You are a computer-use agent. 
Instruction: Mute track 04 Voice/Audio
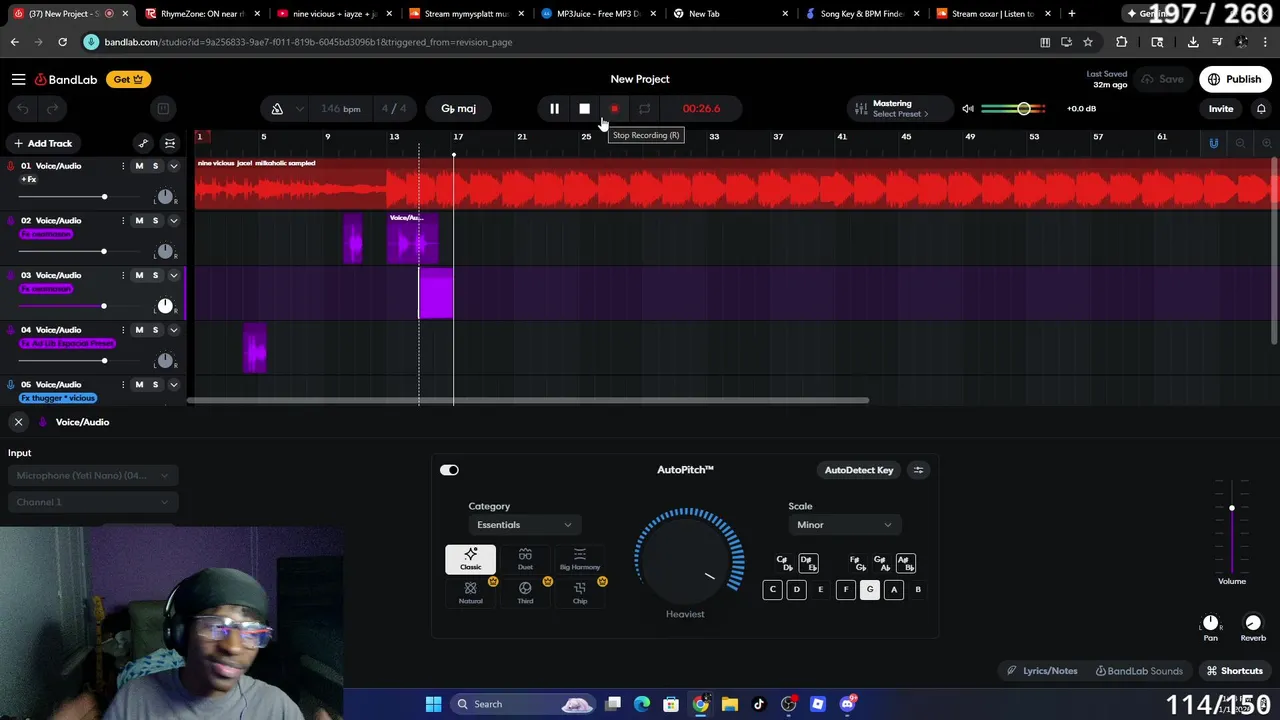tap(139, 330)
